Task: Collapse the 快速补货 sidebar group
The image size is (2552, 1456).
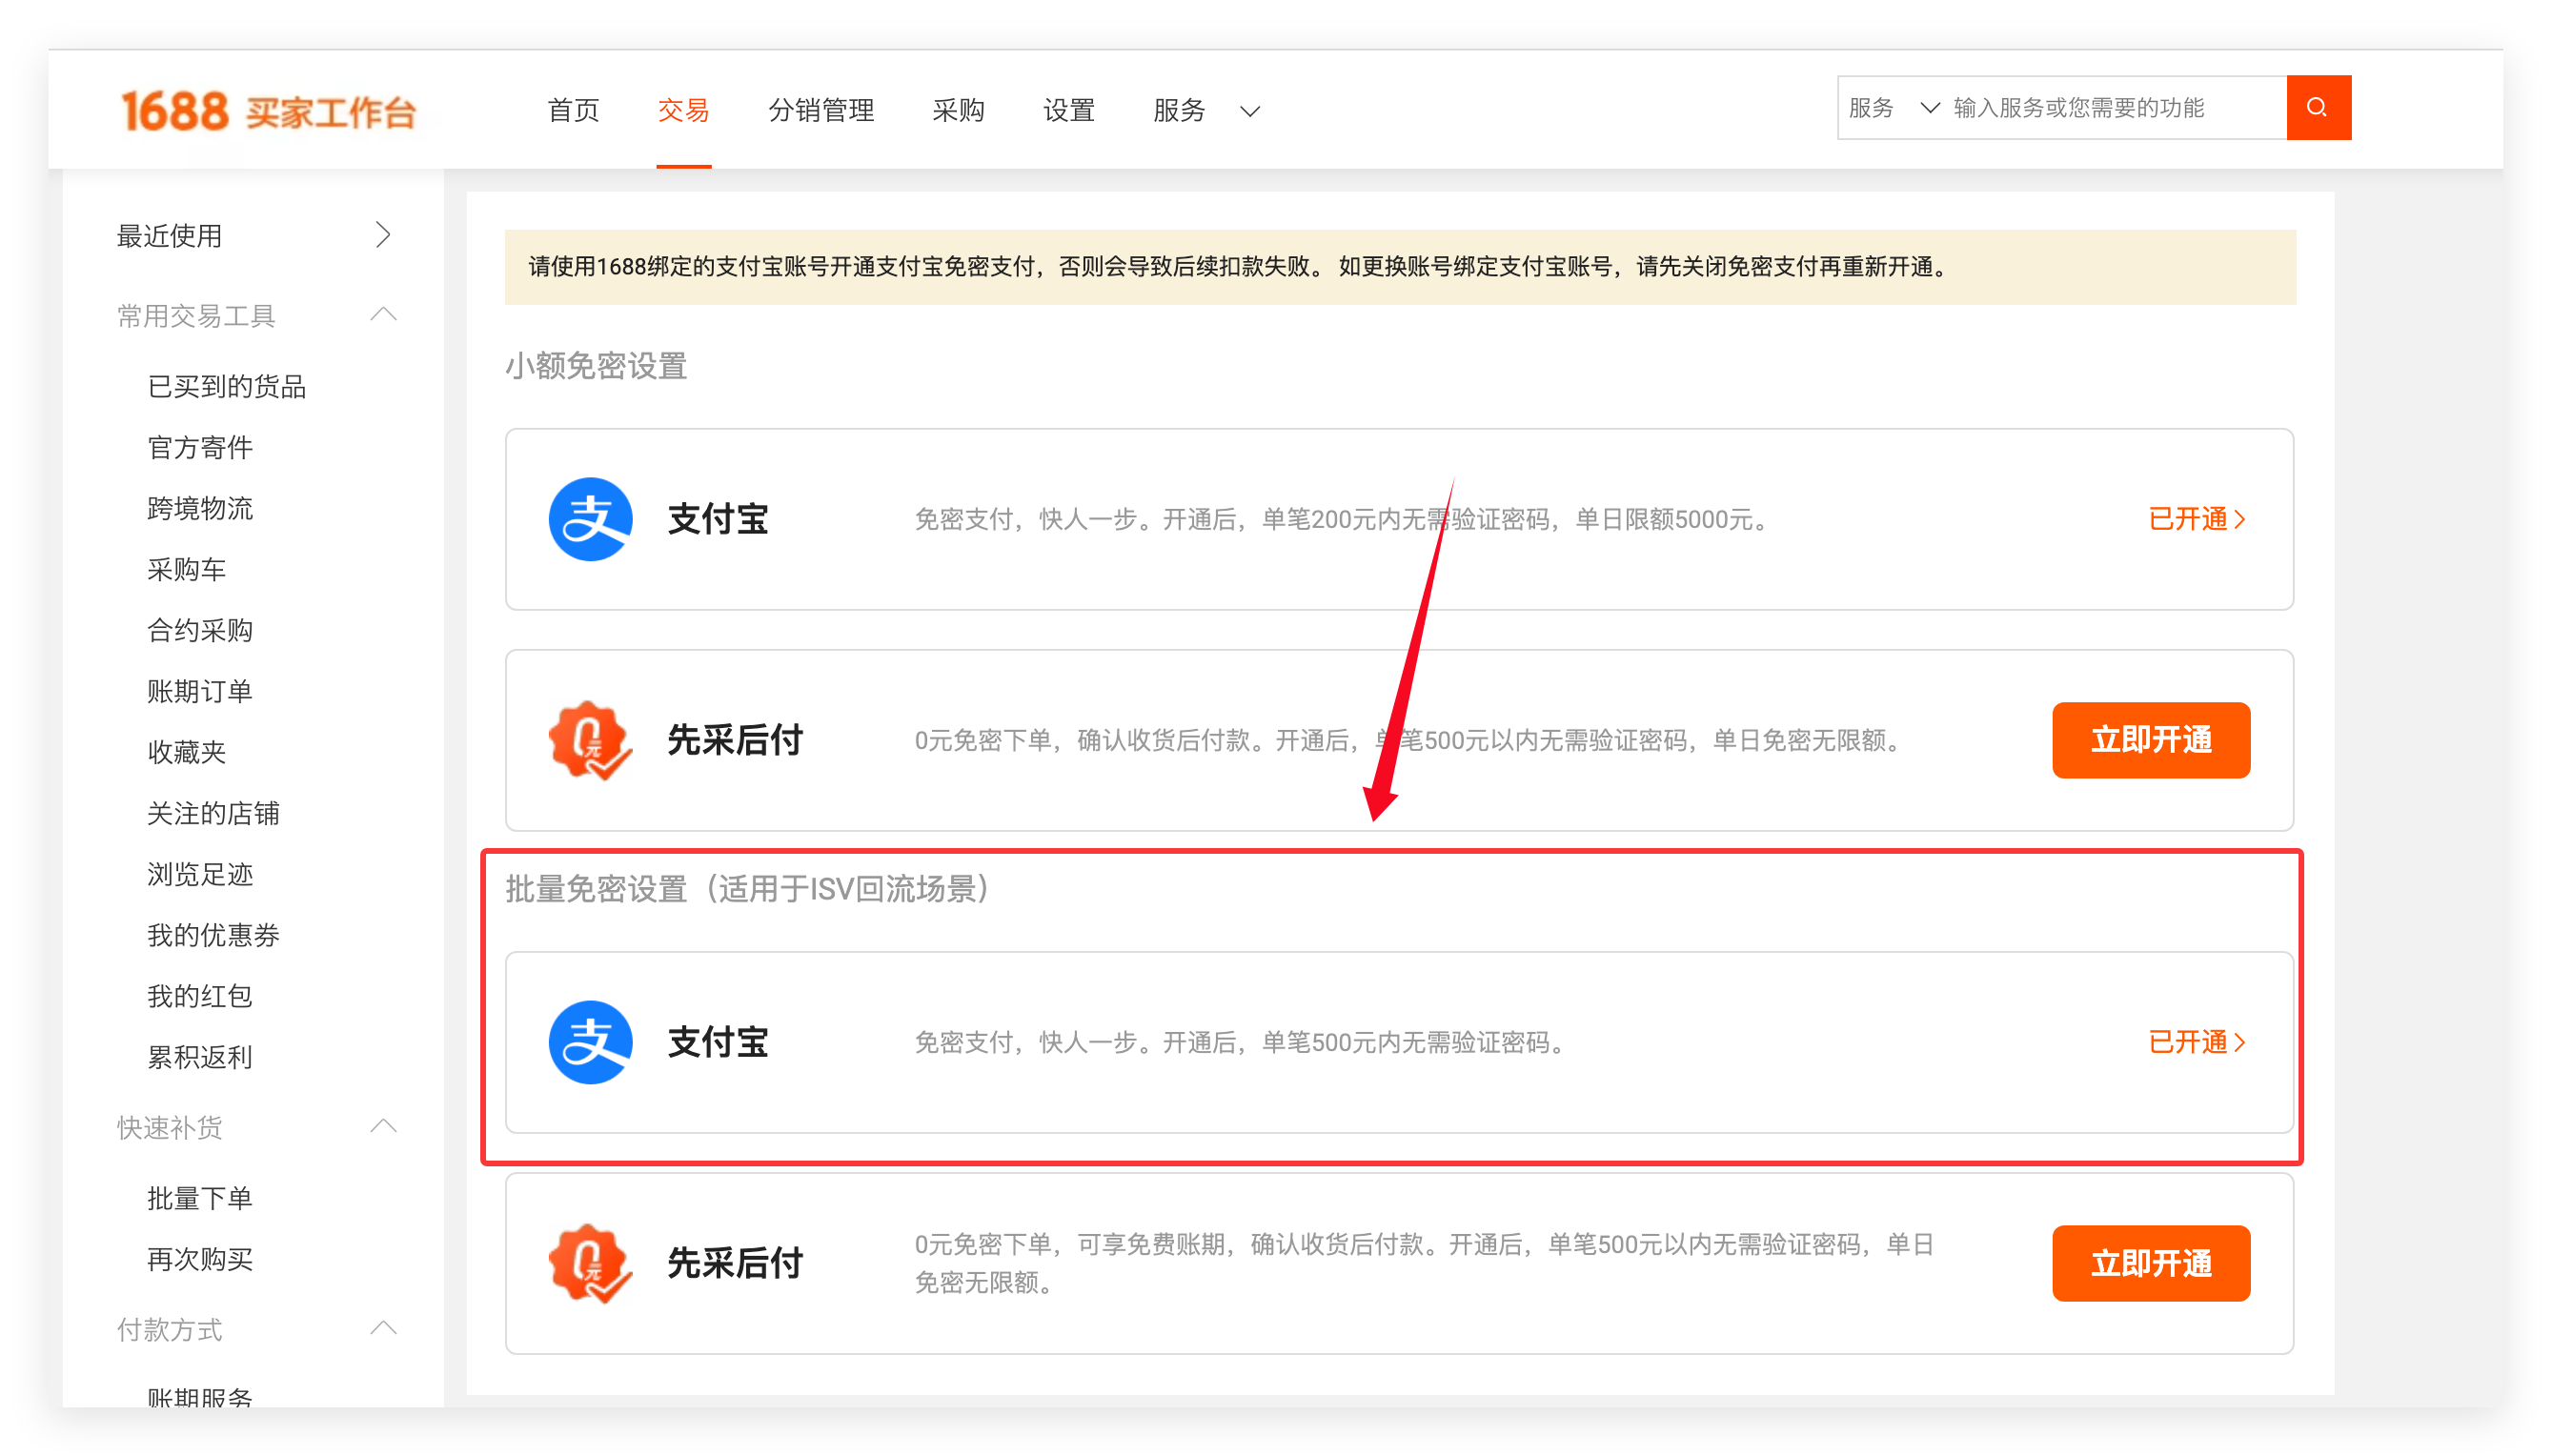Action: 383,1127
